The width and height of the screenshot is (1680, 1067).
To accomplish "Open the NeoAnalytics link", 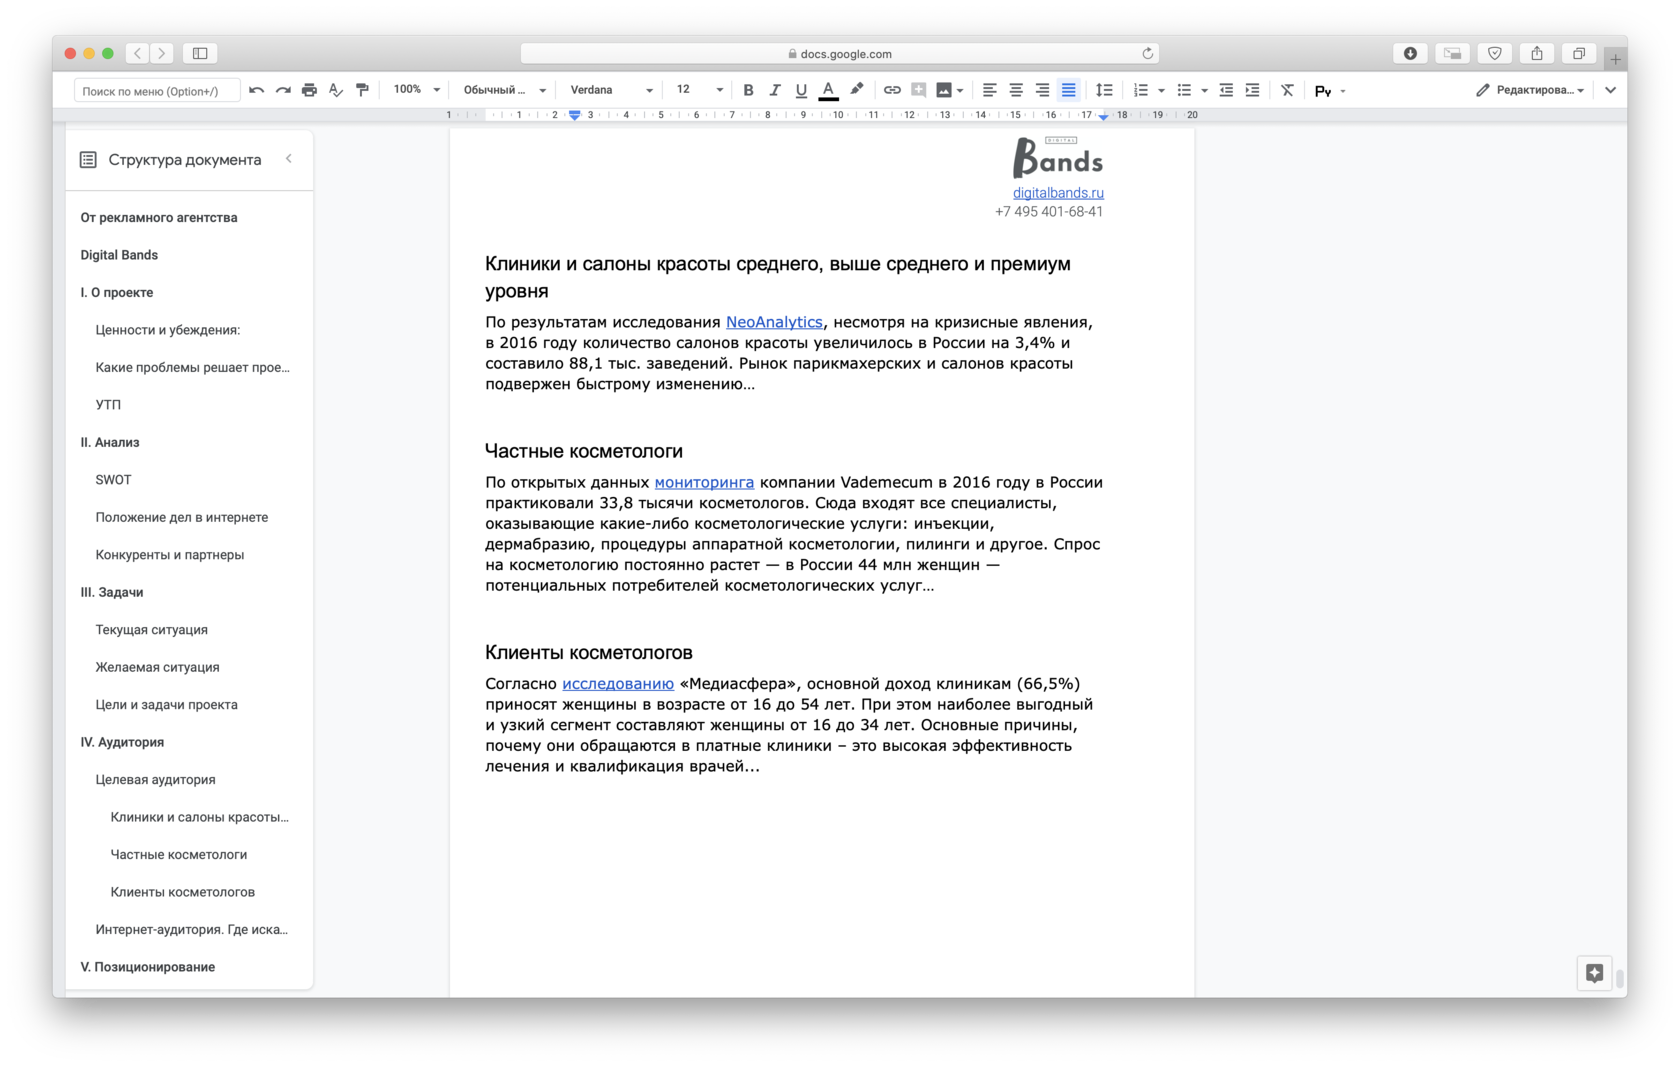I will point(774,322).
